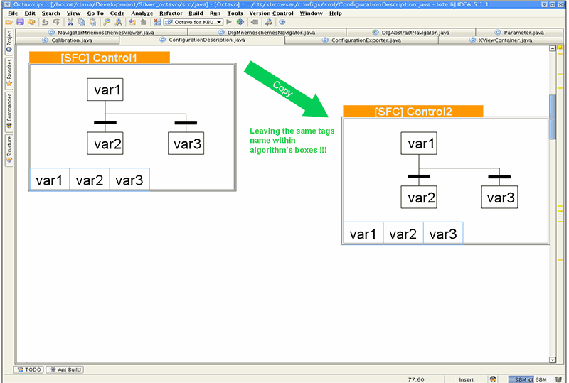Screen dimensions: 569x383
Task: Click the Paste clipboard icon
Action: coord(93,22)
